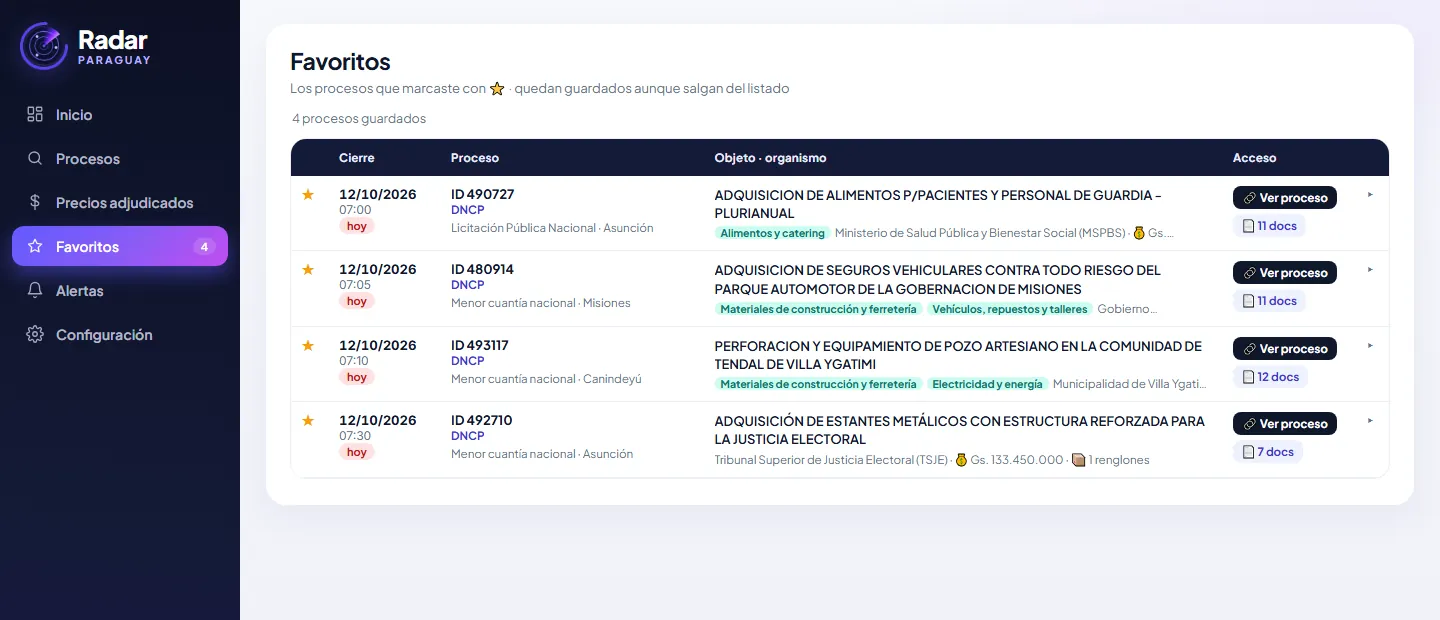Open Precios adjudicados section
The height and width of the screenshot is (620, 1440).
pos(120,202)
